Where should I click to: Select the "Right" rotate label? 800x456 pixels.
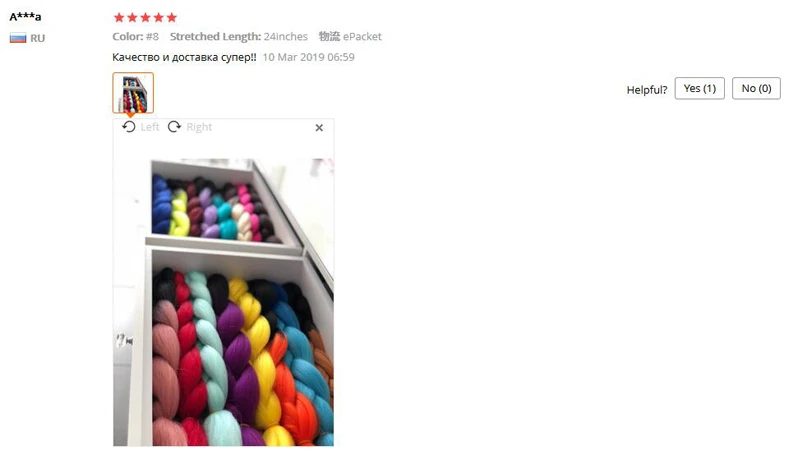[199, 127]
